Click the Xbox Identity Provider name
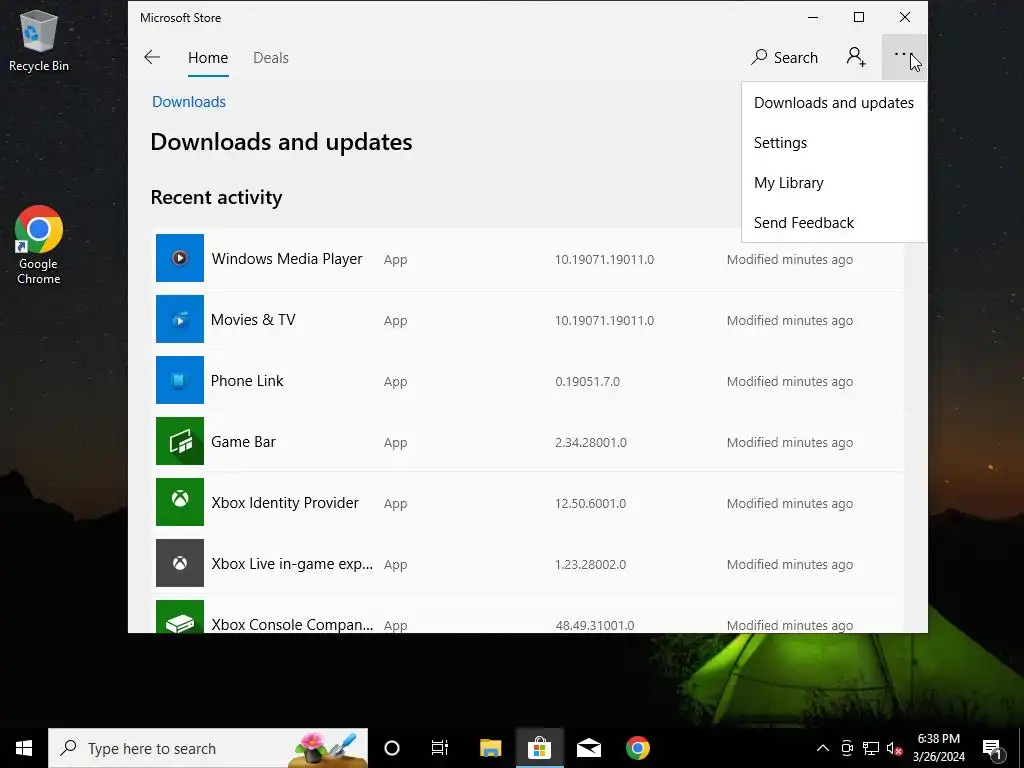The image size is (1024, 768). [285, 503]
